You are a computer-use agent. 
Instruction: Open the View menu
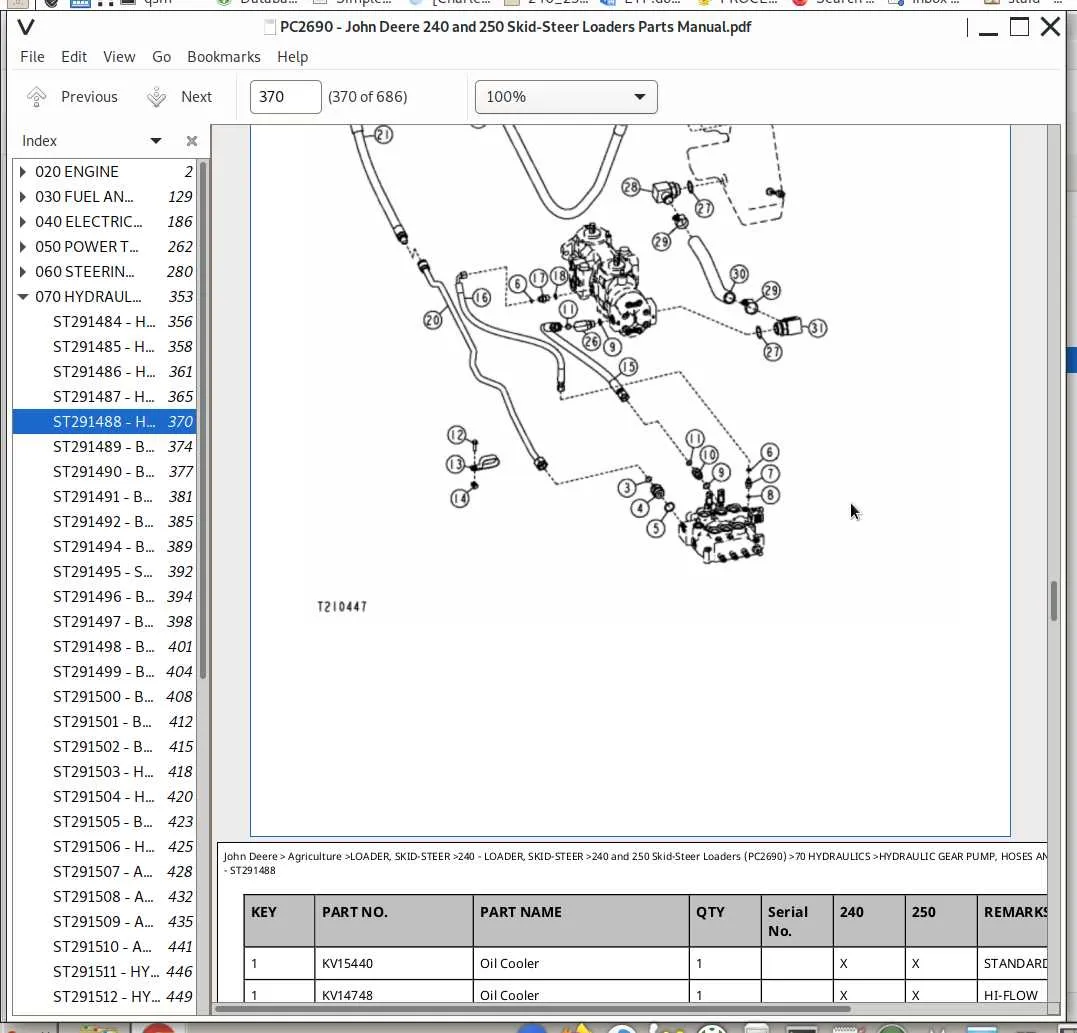coord(119,57)
